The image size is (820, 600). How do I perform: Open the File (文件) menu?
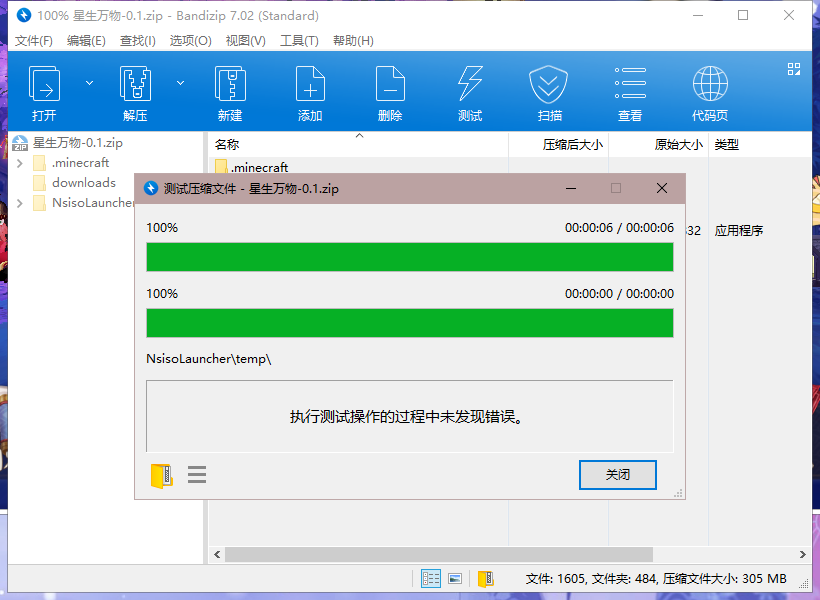pos(33,41)
